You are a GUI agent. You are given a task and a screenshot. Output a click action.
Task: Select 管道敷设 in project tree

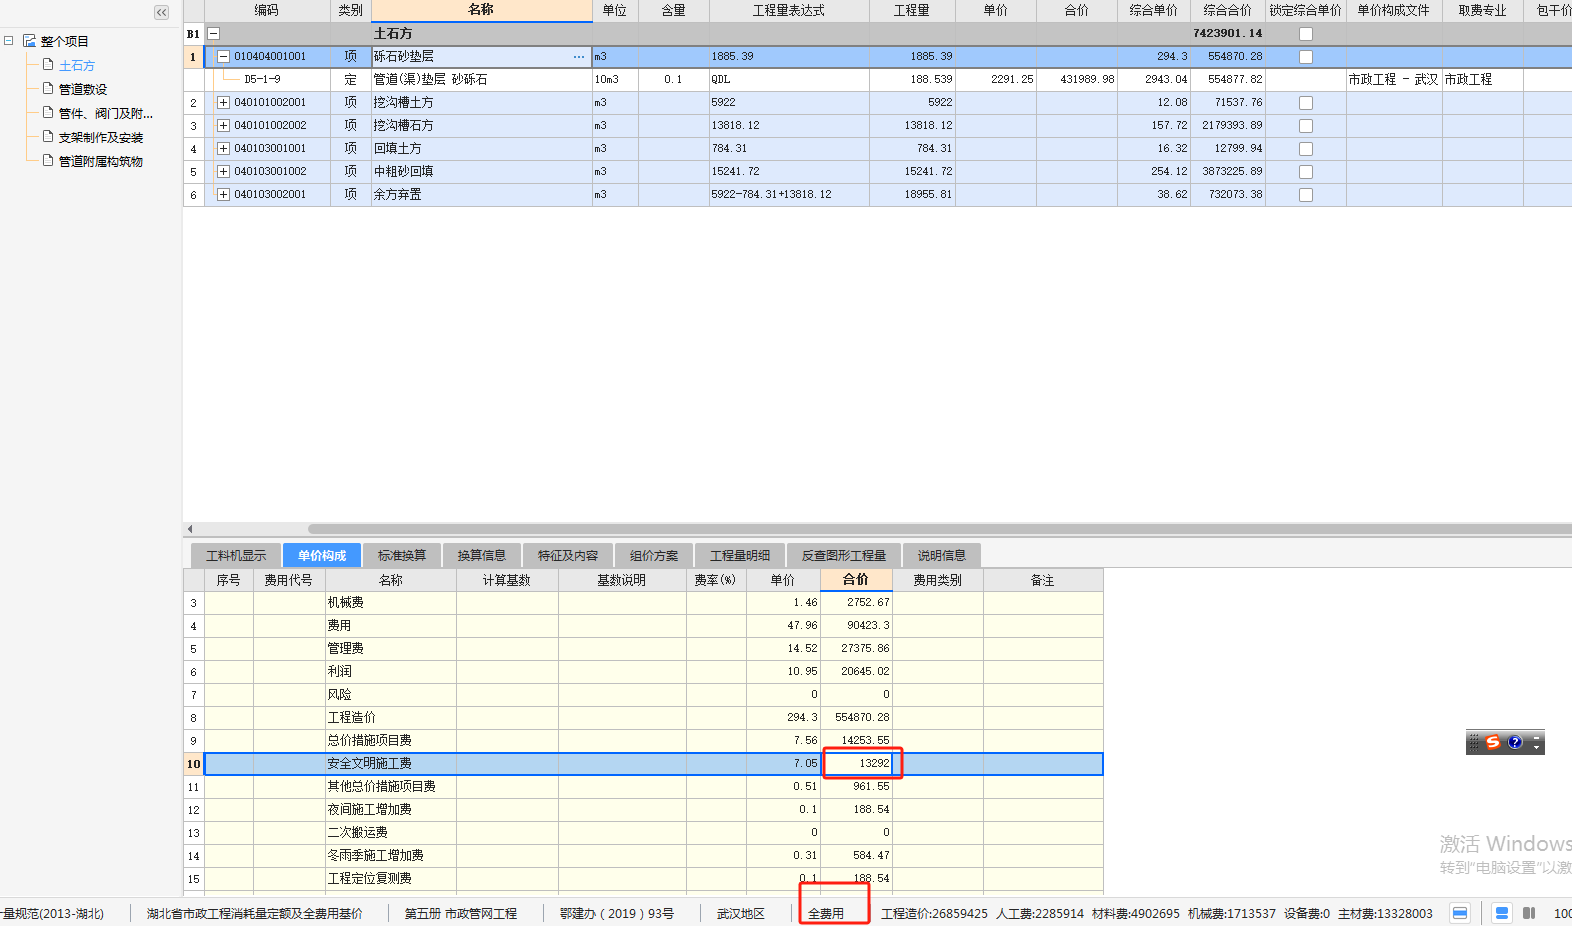pos(83,89)
